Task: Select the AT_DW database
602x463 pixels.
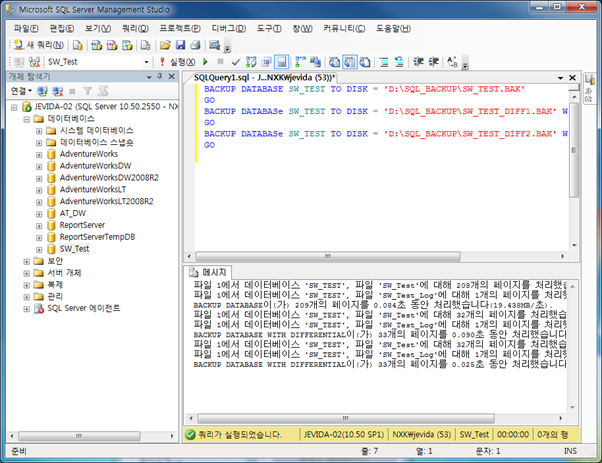Action: 73,213
